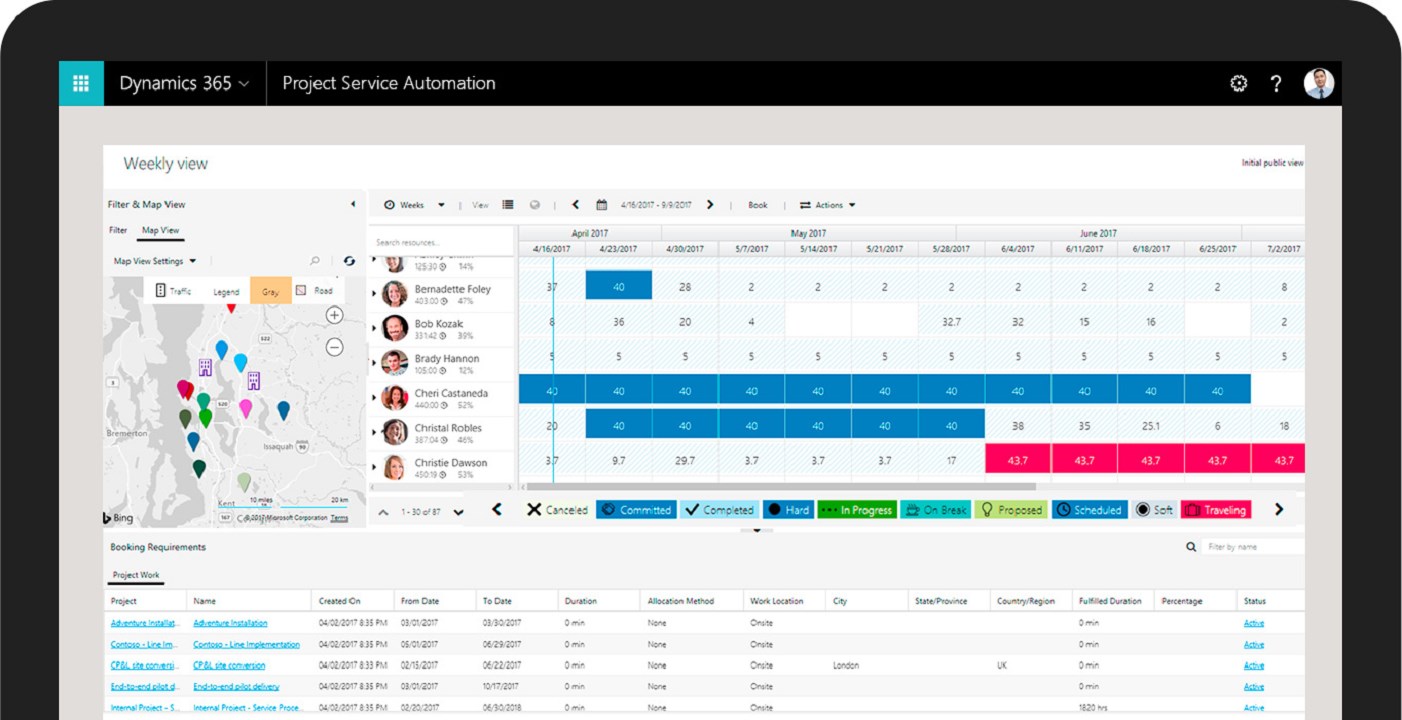Select the Gray map style
The height and width of the screenshot is (720, 1402).
click(x=270, y=292)
